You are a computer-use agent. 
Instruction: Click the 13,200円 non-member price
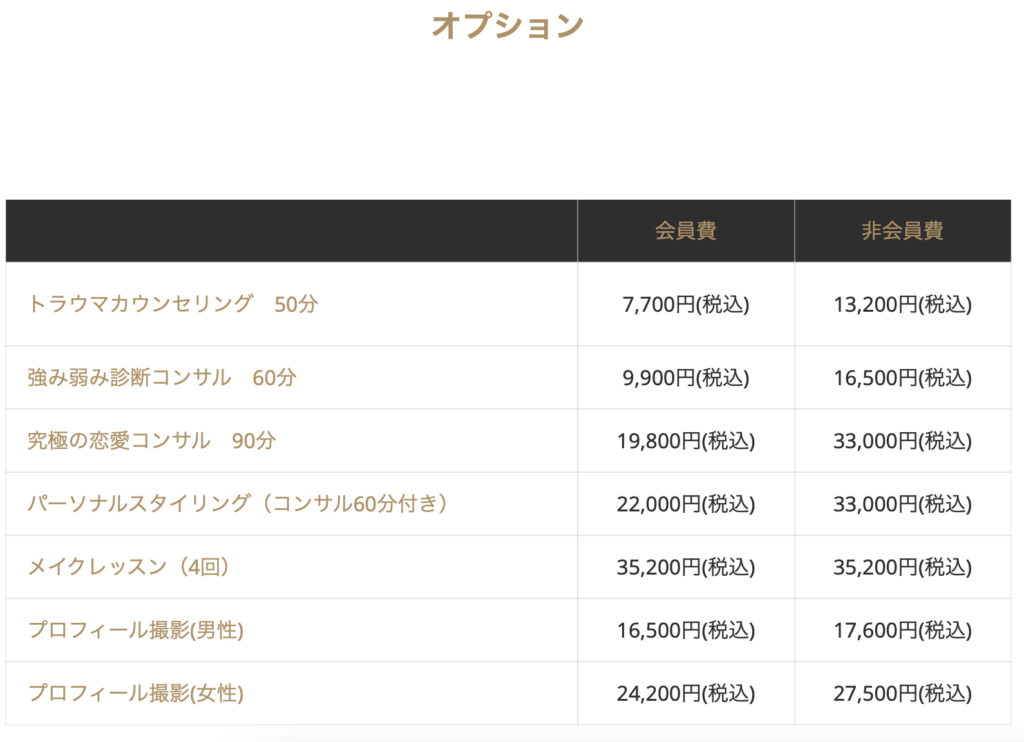(902, 304)
